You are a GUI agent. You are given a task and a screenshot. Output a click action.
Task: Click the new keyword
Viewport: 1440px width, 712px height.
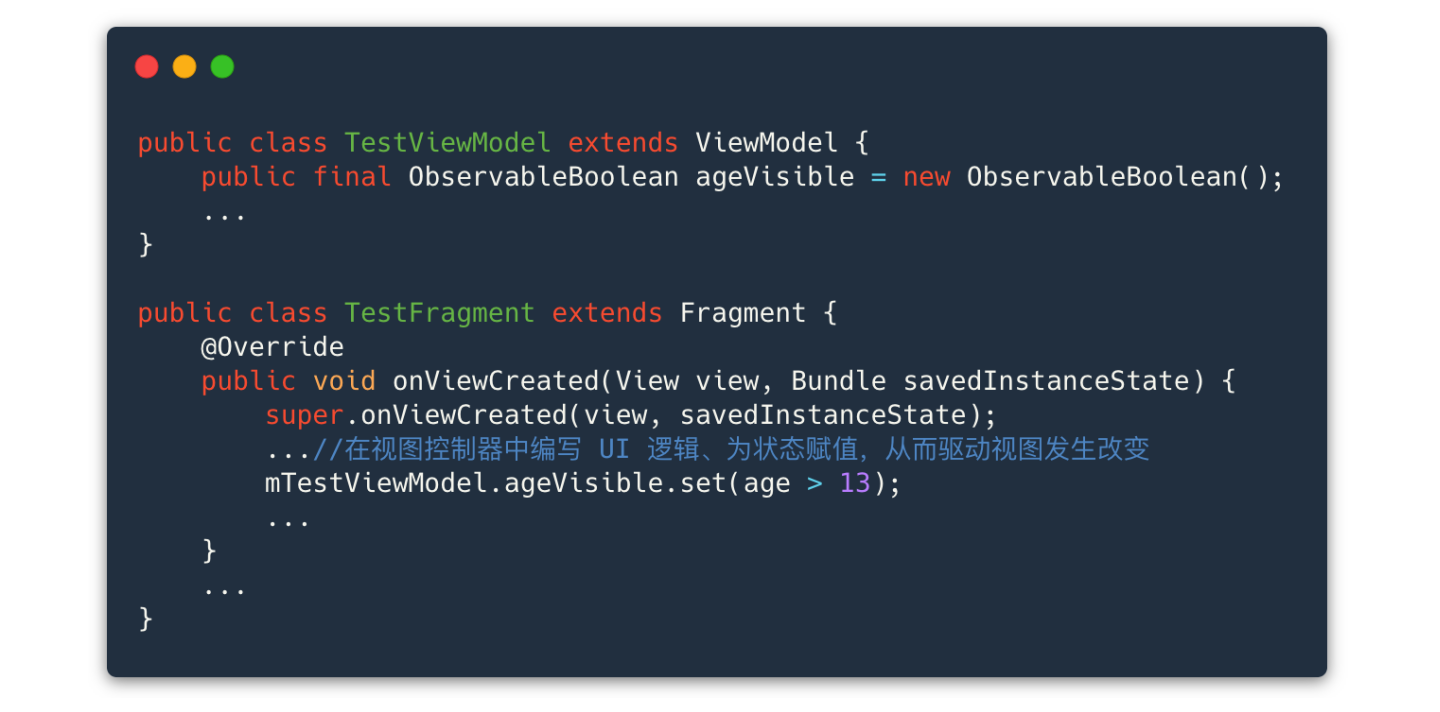(926, 178)
